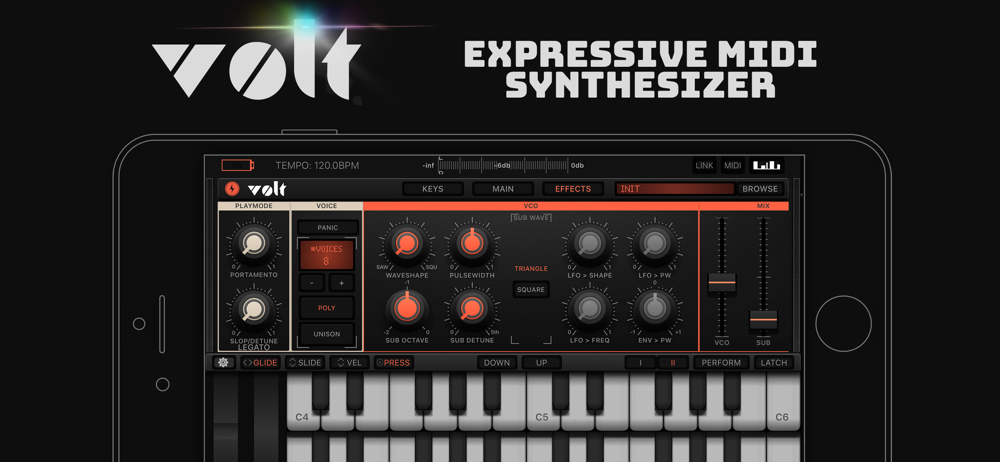The width and height of the screenshot is (1000, 462).
Task: Click the #VOICES 8 display
Action: tap(327, 255)
